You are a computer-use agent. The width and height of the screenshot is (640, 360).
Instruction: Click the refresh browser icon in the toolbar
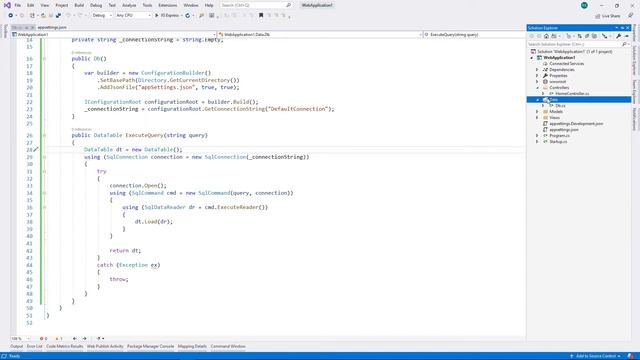click(x=188, y=16)
